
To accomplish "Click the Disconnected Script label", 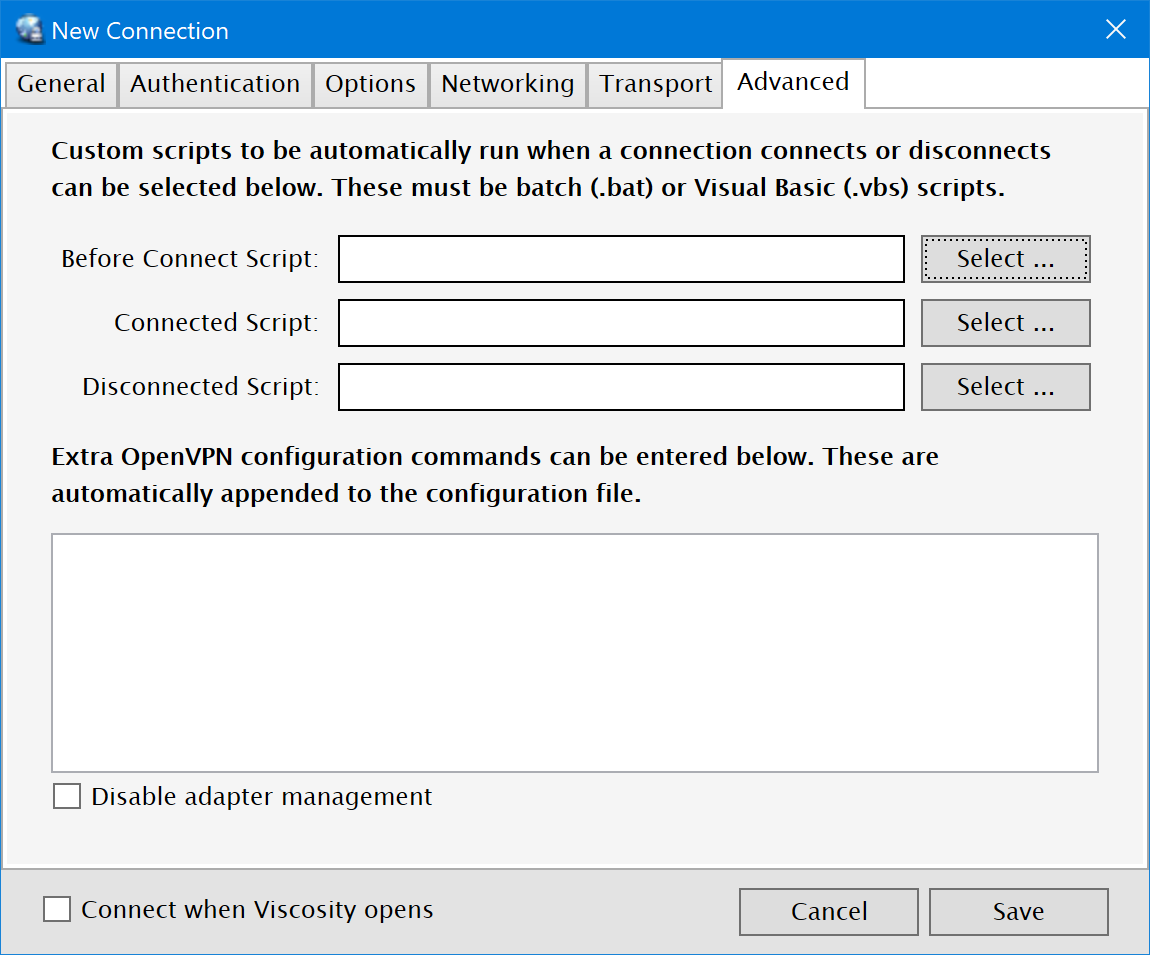I will coord(201,387).
